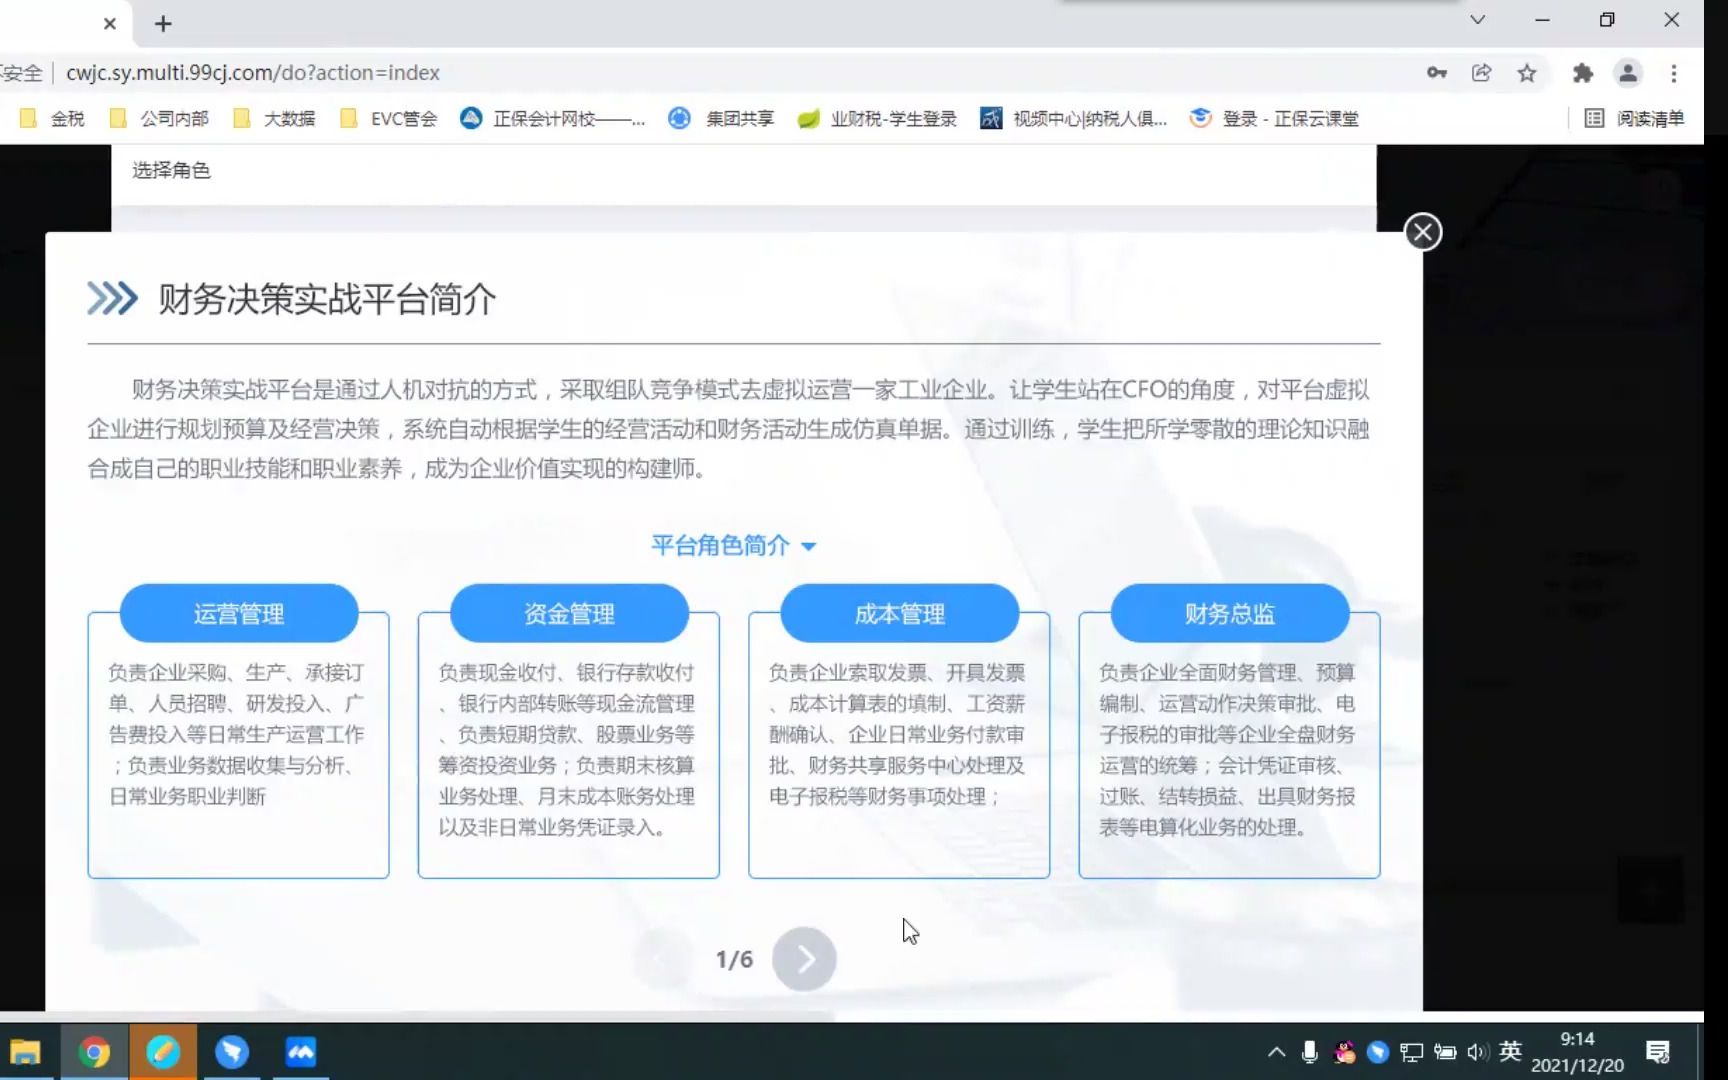
Task: Click the 1/6 page indicator
Action: coord(734,960)
